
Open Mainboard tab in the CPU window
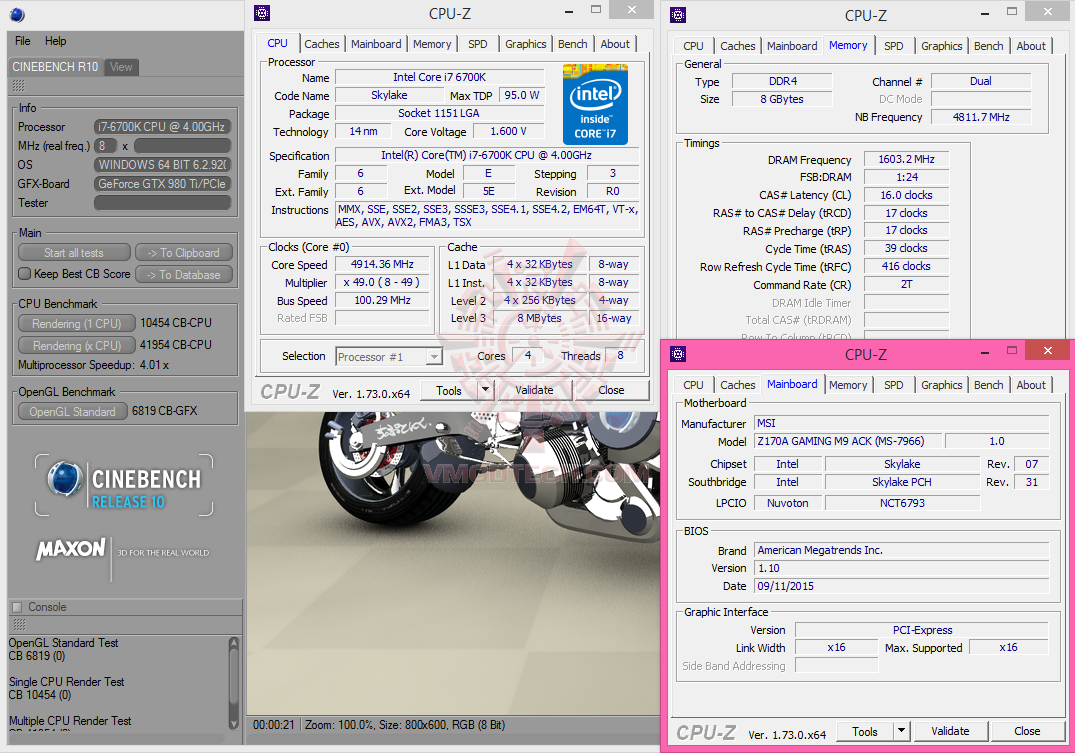(x=376, y=44)
